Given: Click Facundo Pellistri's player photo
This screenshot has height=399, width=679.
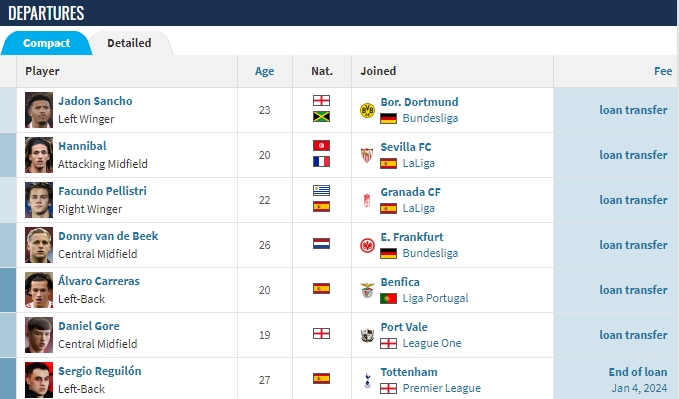Looking at the screenshot, I should coord(39,200).
